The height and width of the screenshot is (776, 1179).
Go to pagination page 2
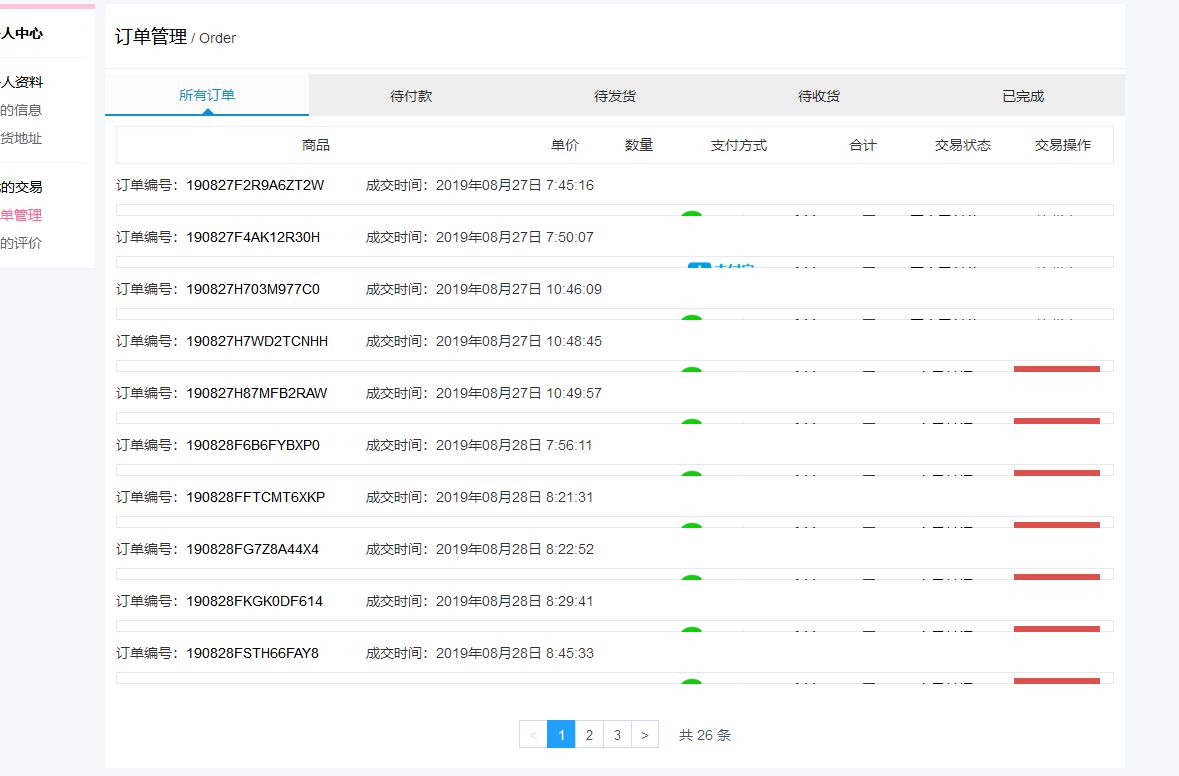coord(590,735)
